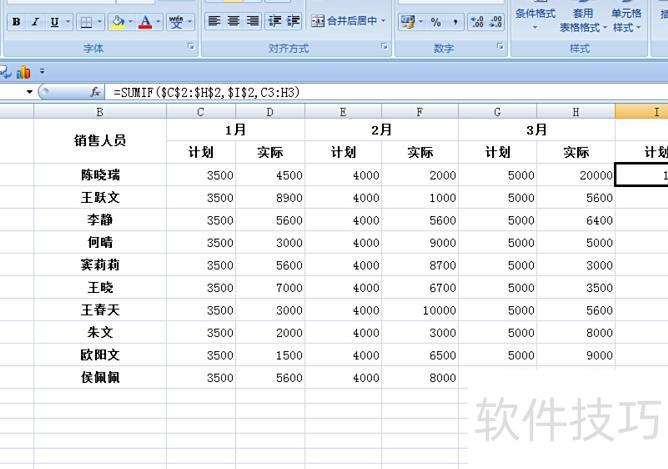Select the cell with name 侯佩佩
This screenshot has height=469, width=668.
point(100,377)
